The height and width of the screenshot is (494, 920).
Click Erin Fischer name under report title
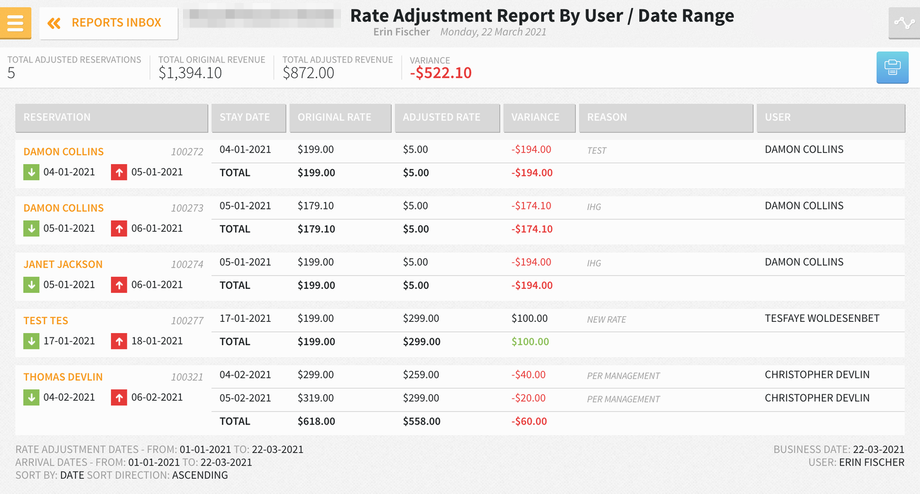pos(402,32)
